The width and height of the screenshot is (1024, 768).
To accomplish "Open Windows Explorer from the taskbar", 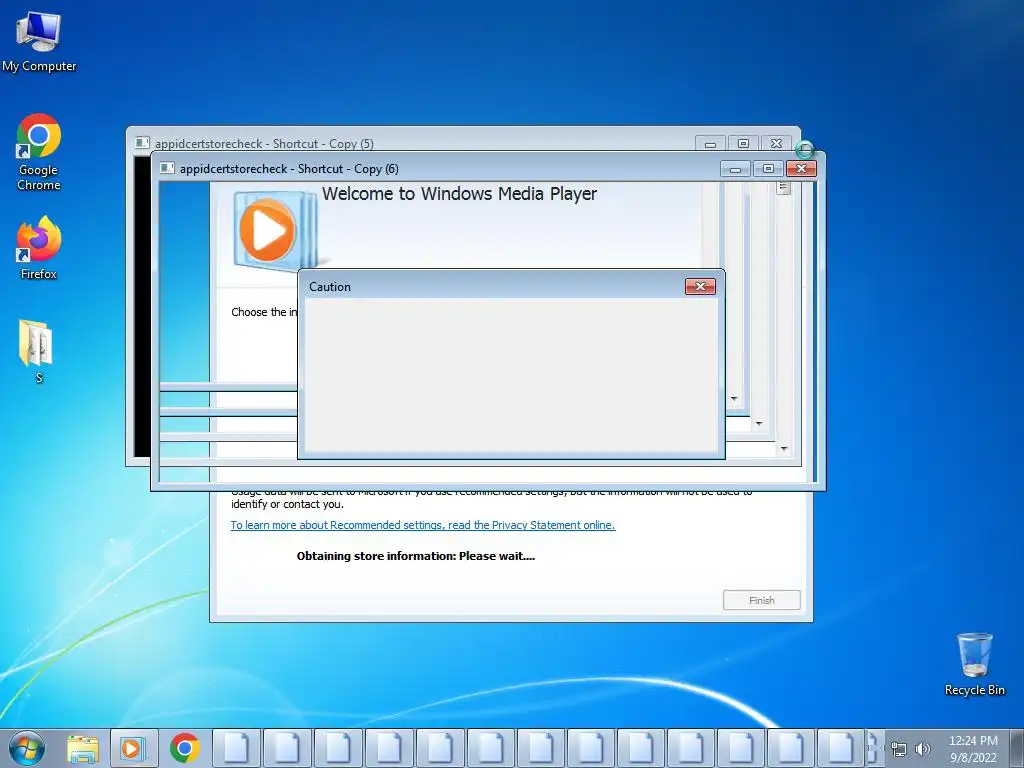I will click(x=83, y=748).
